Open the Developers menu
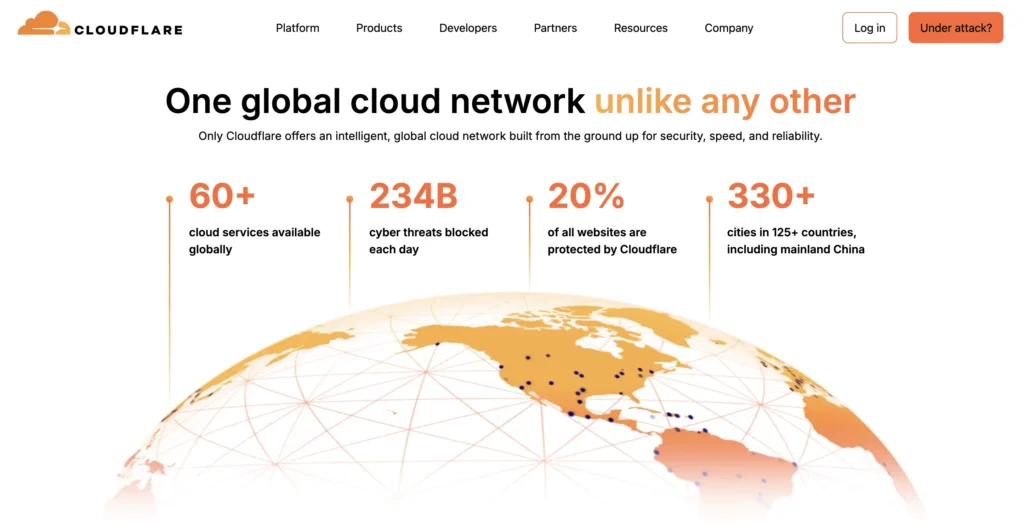The width and height of the screenshot is (1024, 530). point(468,28)
